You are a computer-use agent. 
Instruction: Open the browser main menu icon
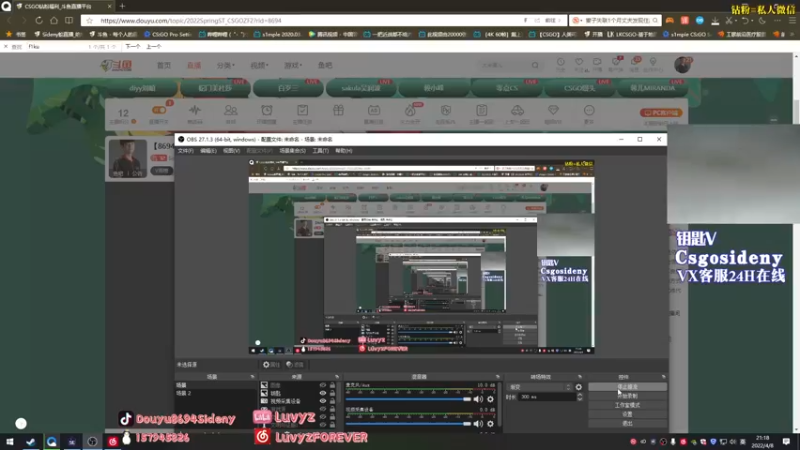click(792, 20)
